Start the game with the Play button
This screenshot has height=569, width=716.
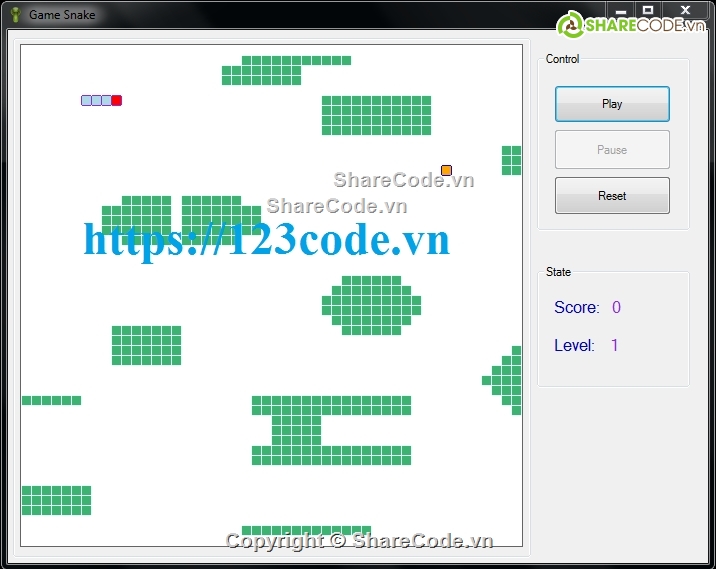pyautogui.click(x=612, y=104)
